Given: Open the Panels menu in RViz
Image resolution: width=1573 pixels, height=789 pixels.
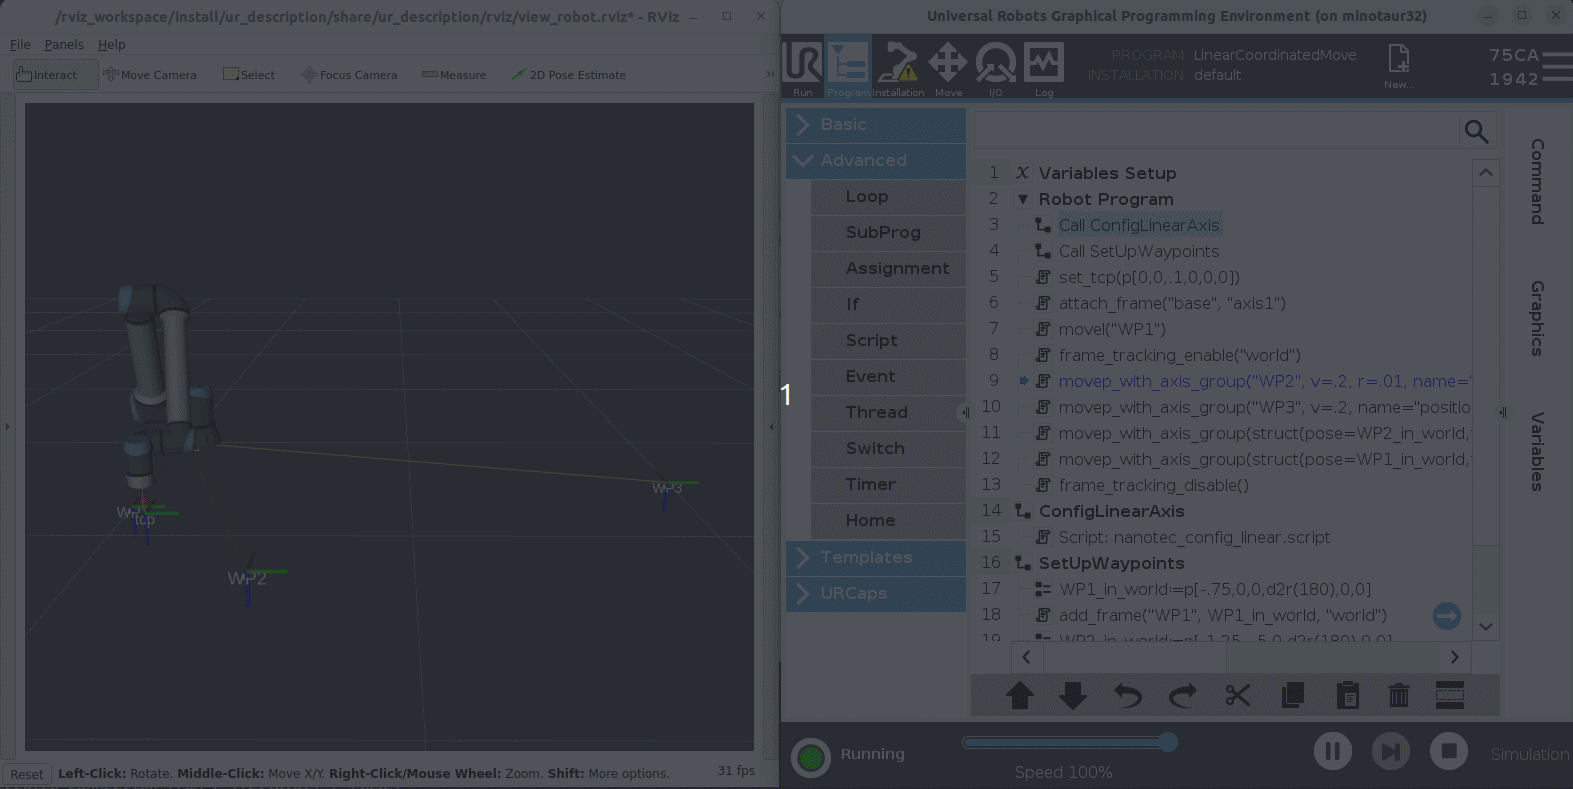Looking at the screenshot, I should [x=64, y=45].
